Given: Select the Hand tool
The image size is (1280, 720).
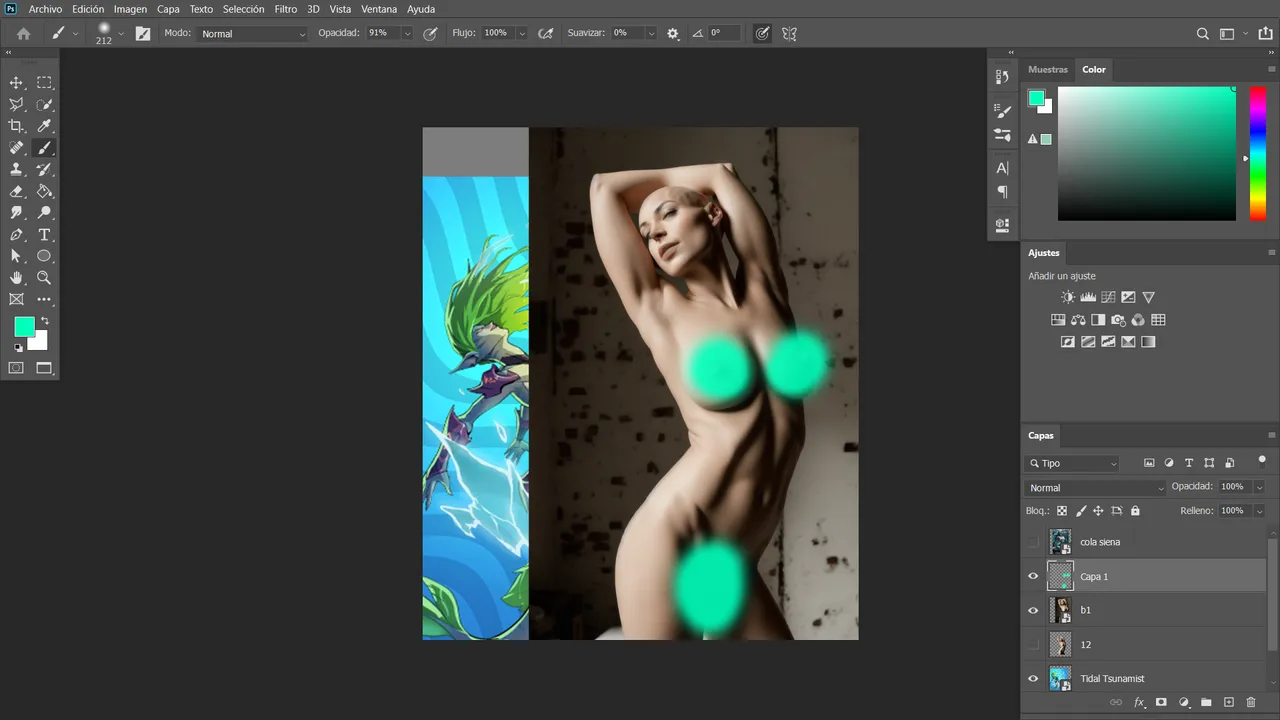Looking at the screenshot, I should click(x=16, y=278).
